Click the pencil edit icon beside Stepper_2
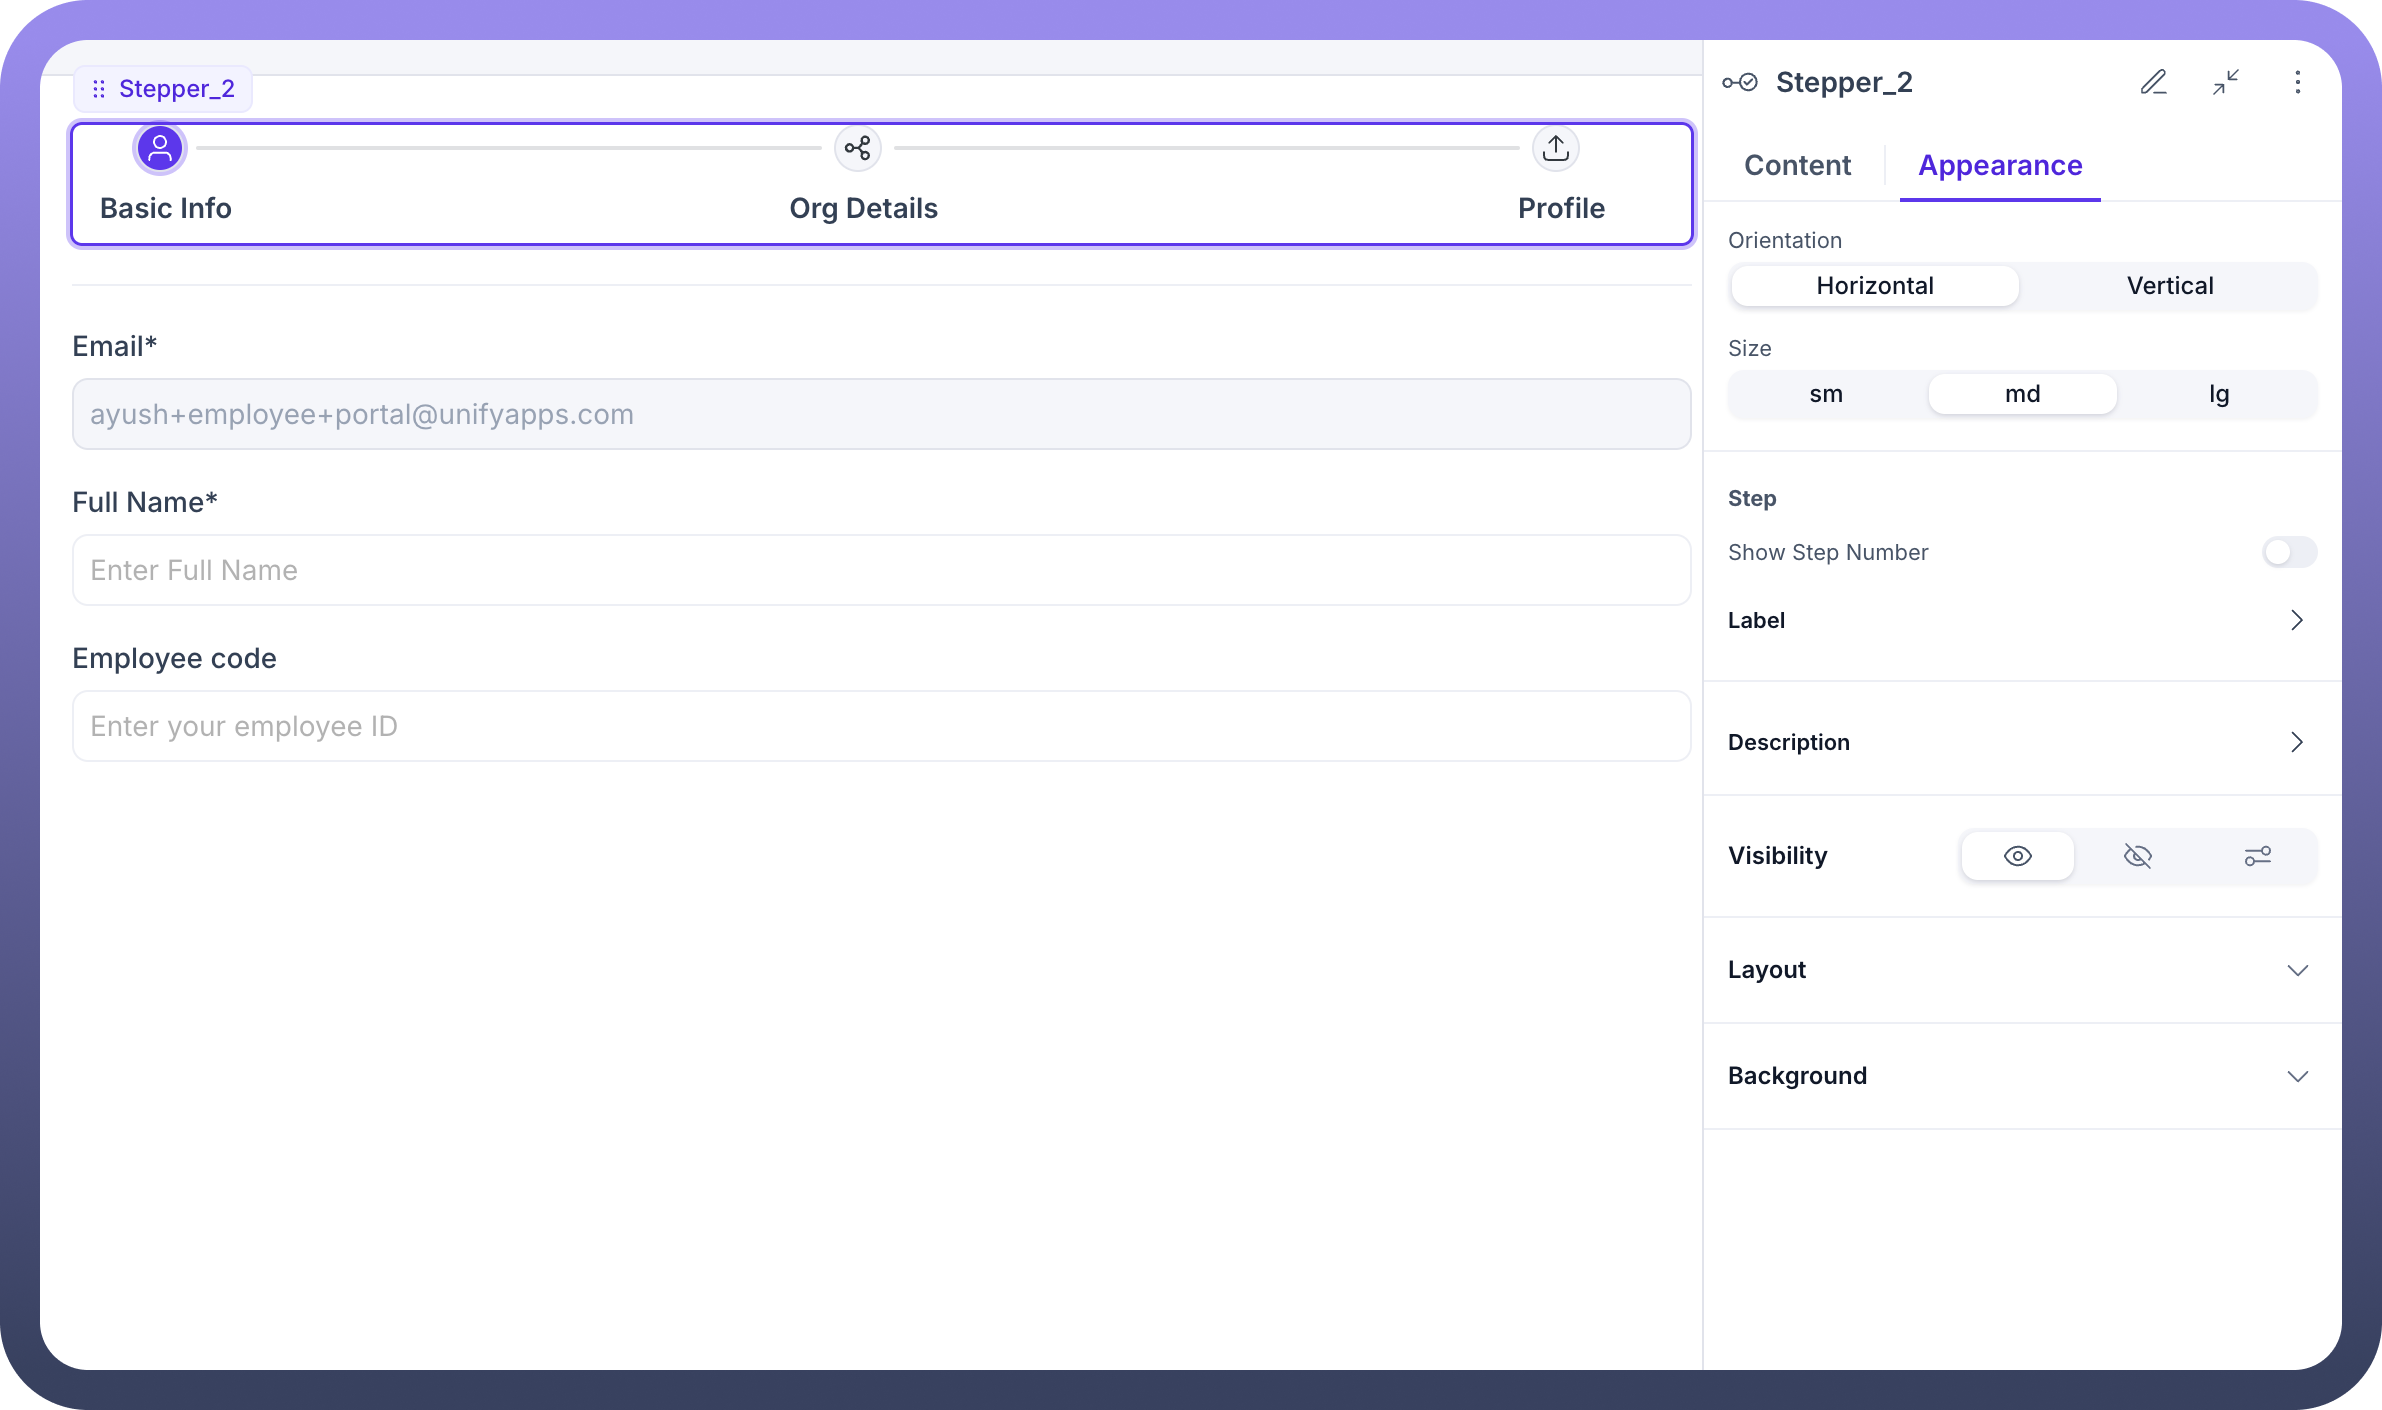 [2153, 82]
